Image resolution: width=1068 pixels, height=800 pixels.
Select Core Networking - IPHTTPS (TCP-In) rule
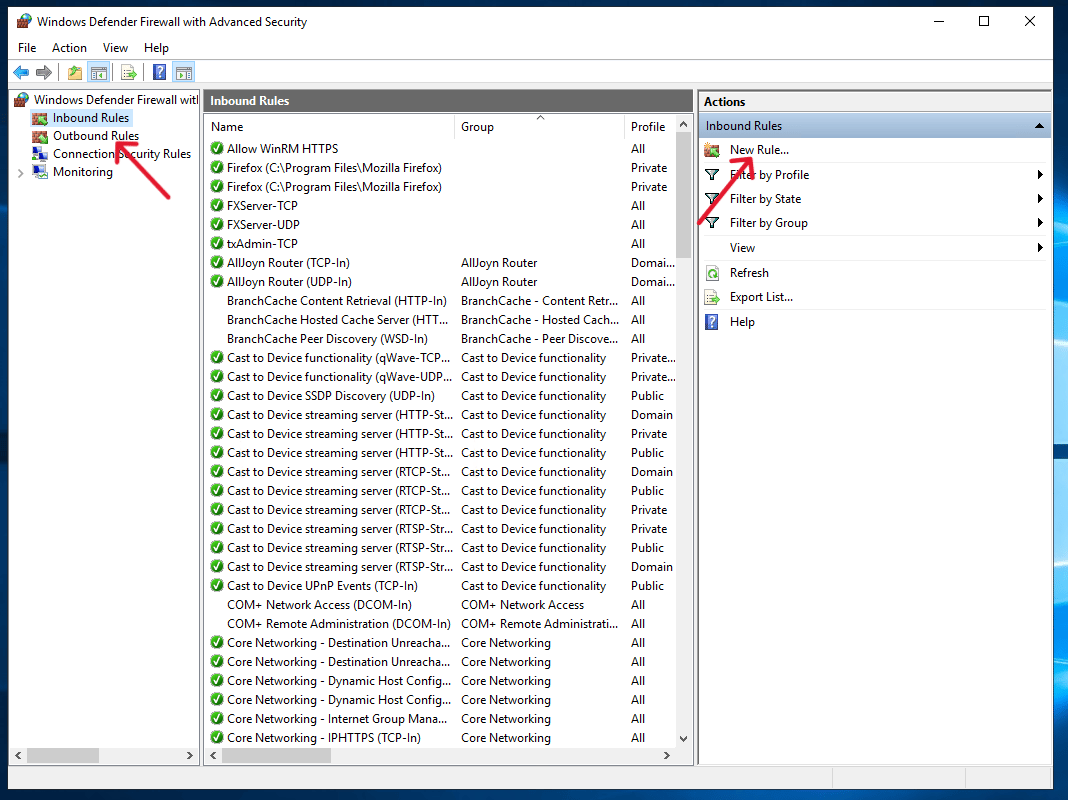point(441,737)
